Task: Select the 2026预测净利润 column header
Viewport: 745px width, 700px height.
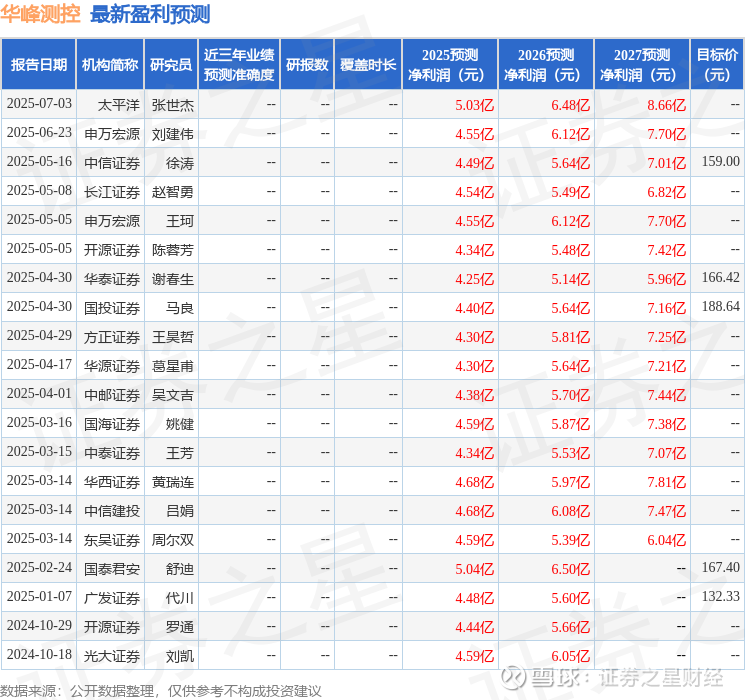Action: coord(546,65)
